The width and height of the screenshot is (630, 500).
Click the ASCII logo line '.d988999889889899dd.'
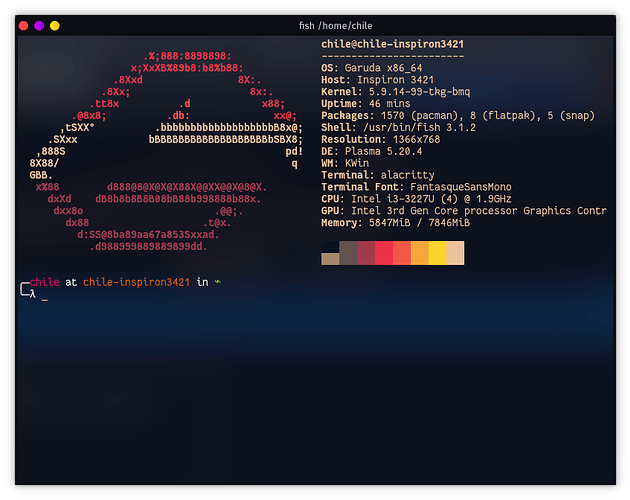coord(148,246)
